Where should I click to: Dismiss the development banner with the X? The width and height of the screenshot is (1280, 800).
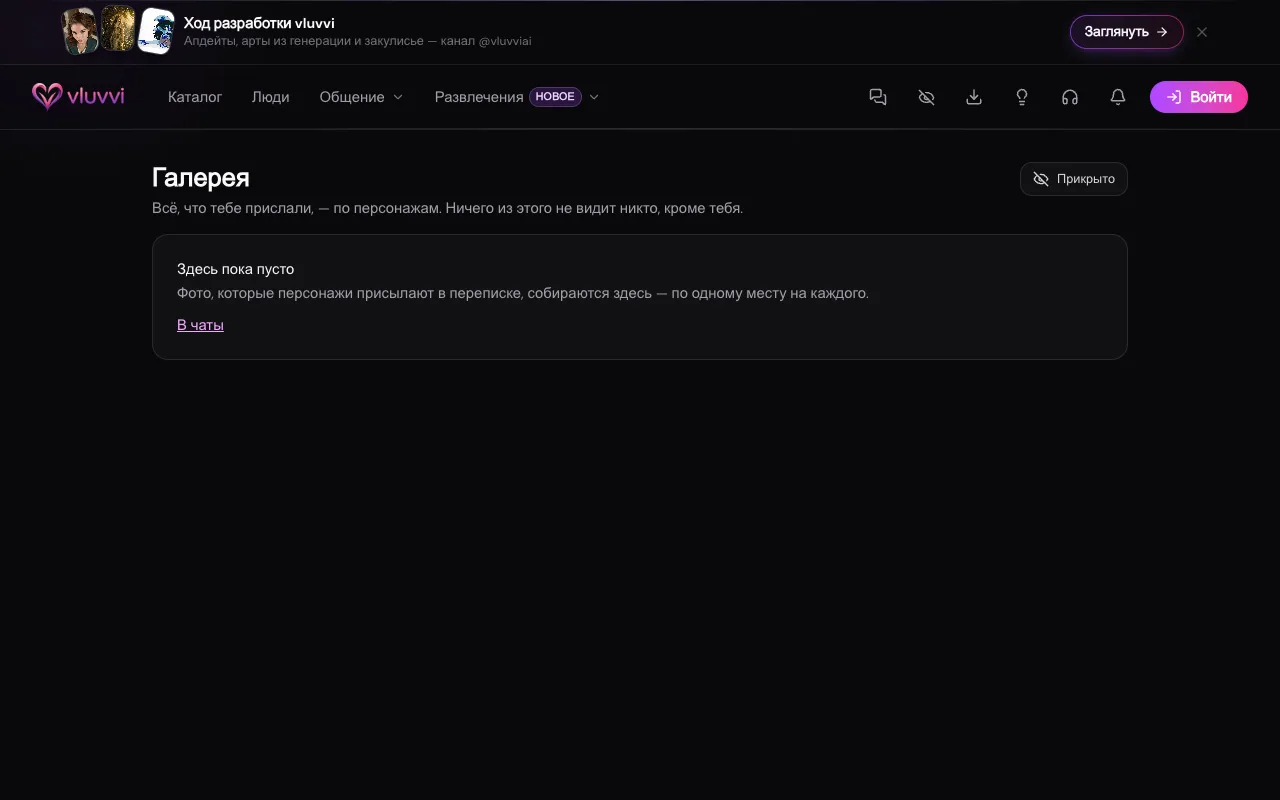tap(1202, 32)
